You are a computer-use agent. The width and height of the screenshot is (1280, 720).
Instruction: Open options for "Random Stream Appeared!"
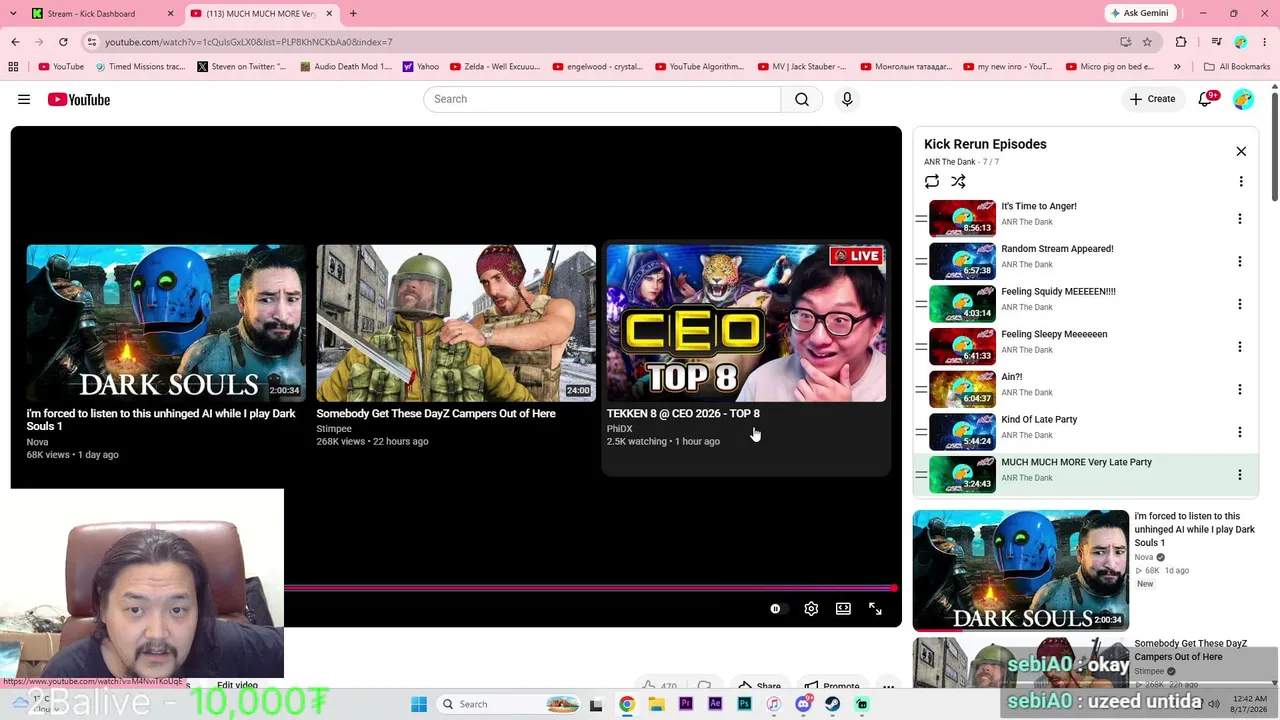tap(1240, 261)
